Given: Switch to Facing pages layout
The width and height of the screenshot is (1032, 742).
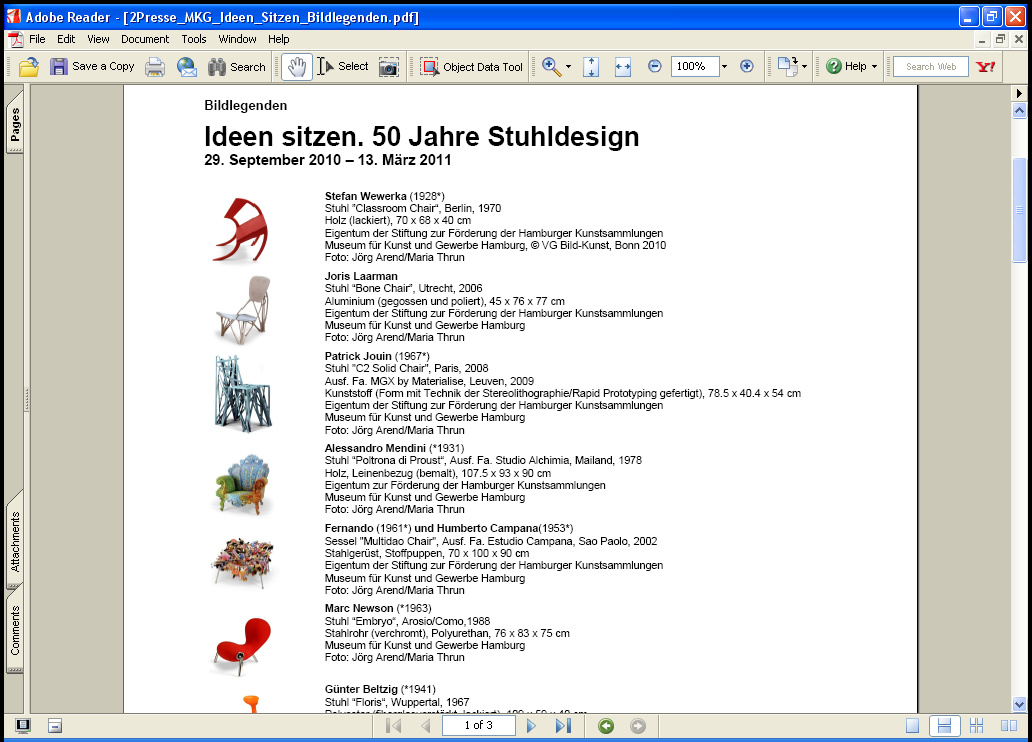Looking at the screenshot, I should 1009,726.
